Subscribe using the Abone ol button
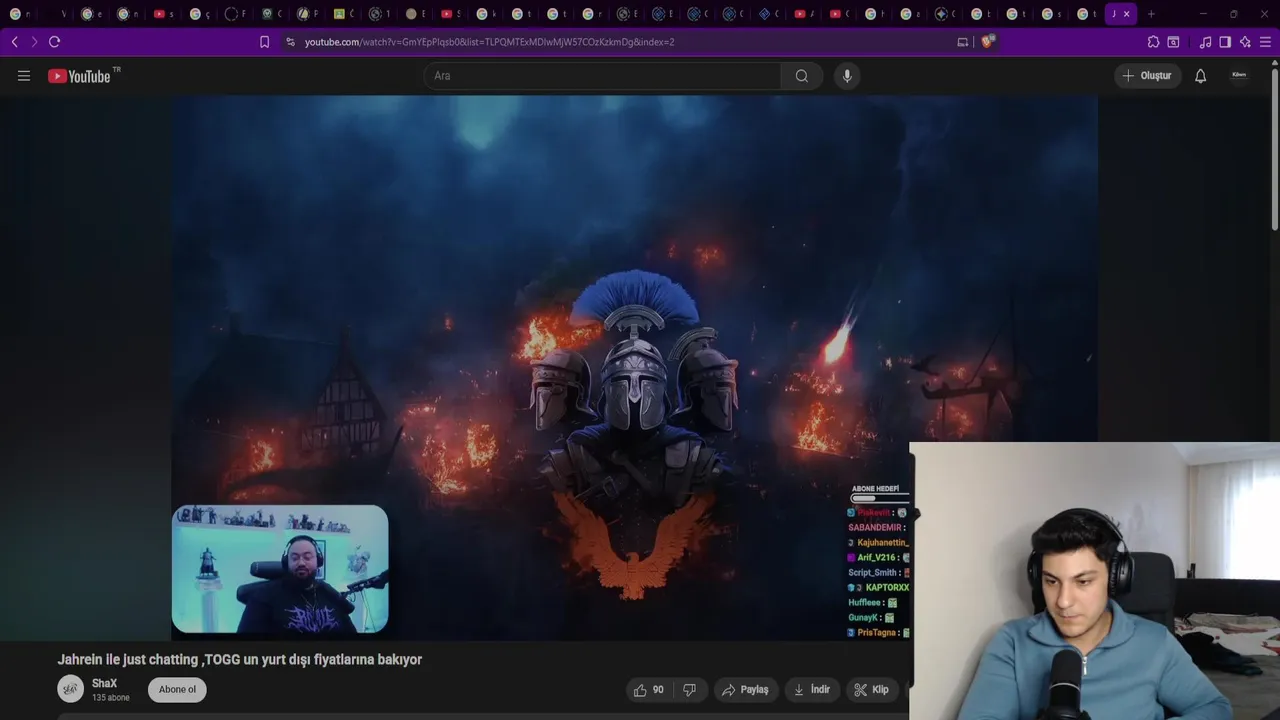This screenshot has width=1280, height=720. tap(177, 689)
